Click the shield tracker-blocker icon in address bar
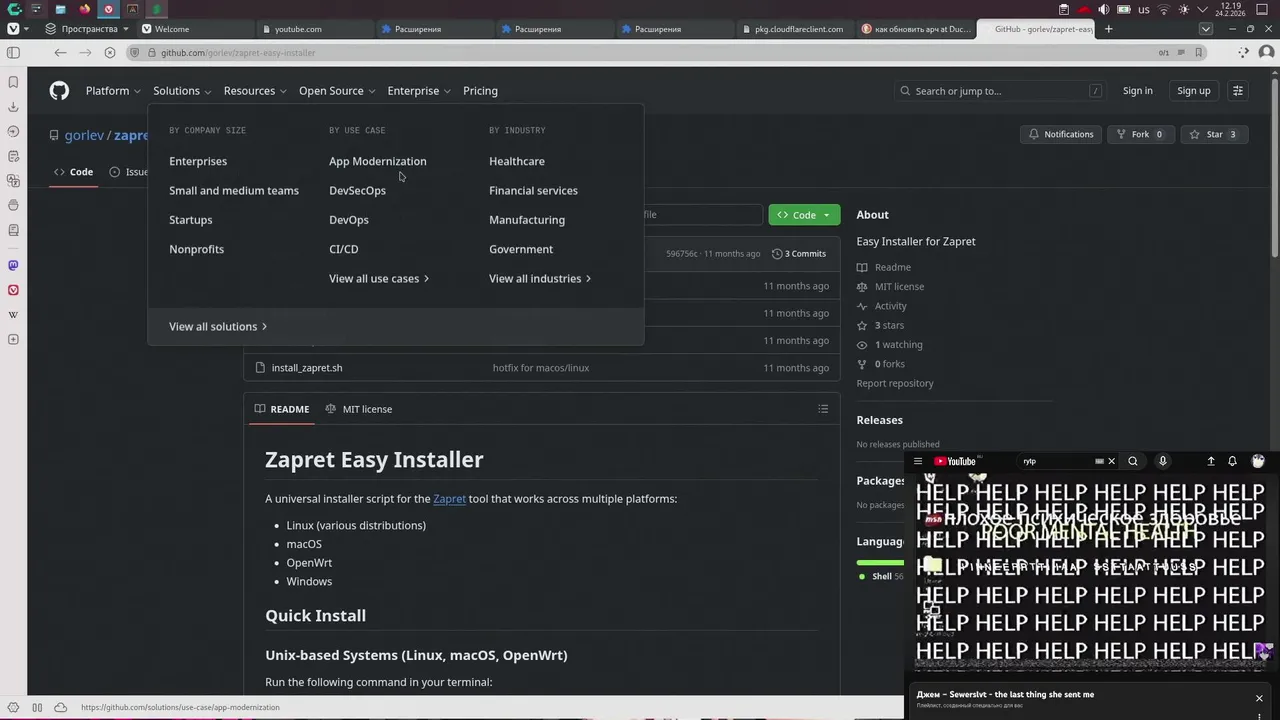Viewport: 1280px width, 720px height. pyautogui.click(x=134, y=53)
